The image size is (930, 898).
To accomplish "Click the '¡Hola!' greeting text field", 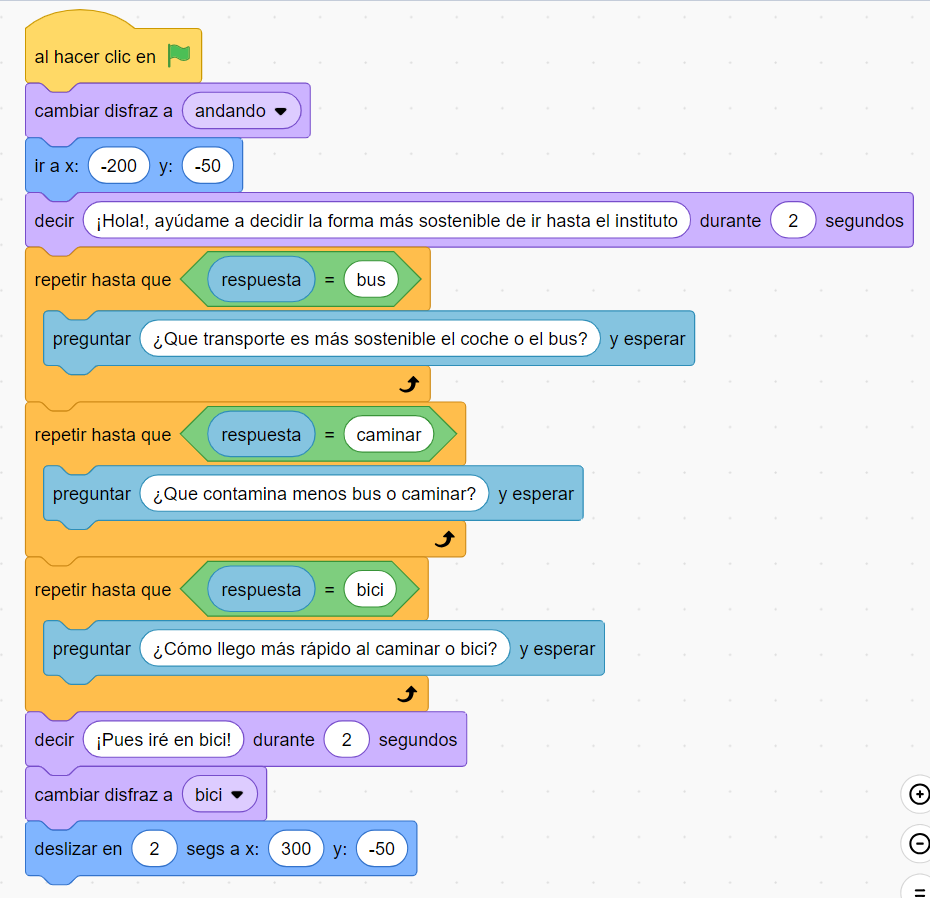I will coord(387,221).
